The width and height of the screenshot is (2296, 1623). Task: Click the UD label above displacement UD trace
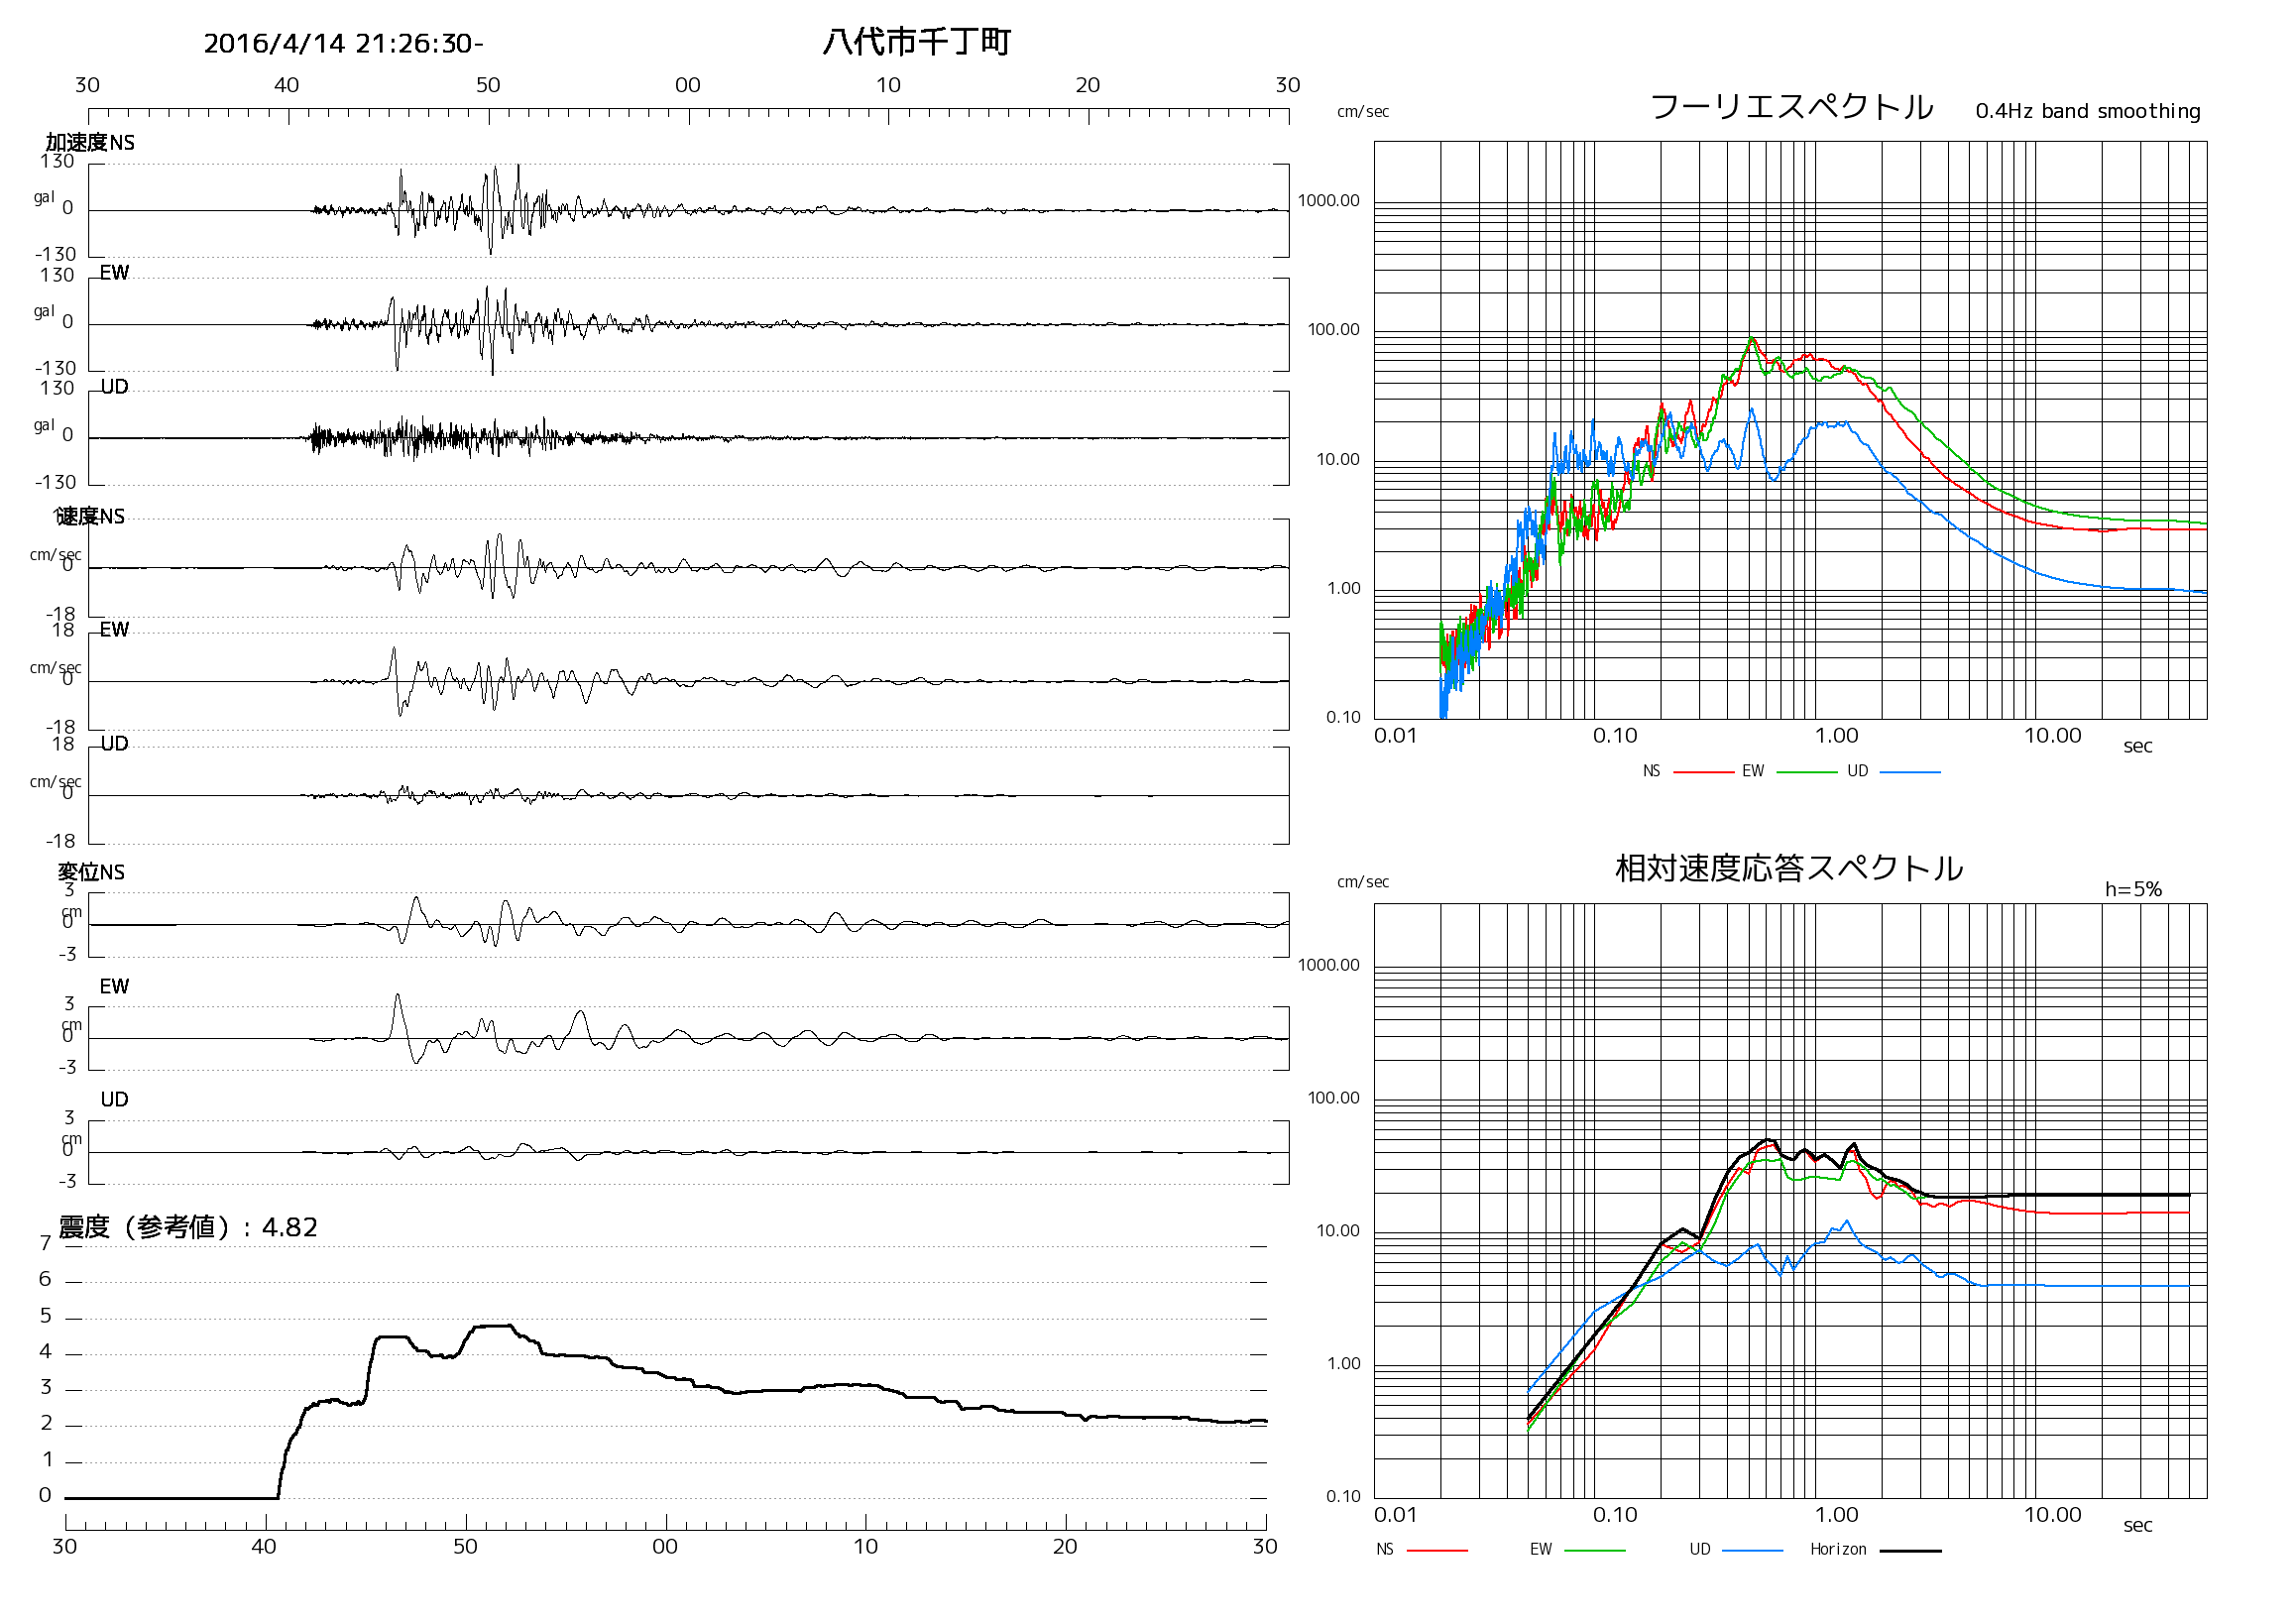pos(114,1099)
